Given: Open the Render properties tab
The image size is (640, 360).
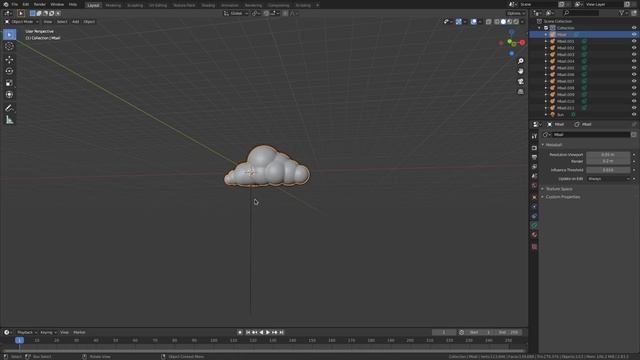Looking at the screenshot, I should (534, 148).
